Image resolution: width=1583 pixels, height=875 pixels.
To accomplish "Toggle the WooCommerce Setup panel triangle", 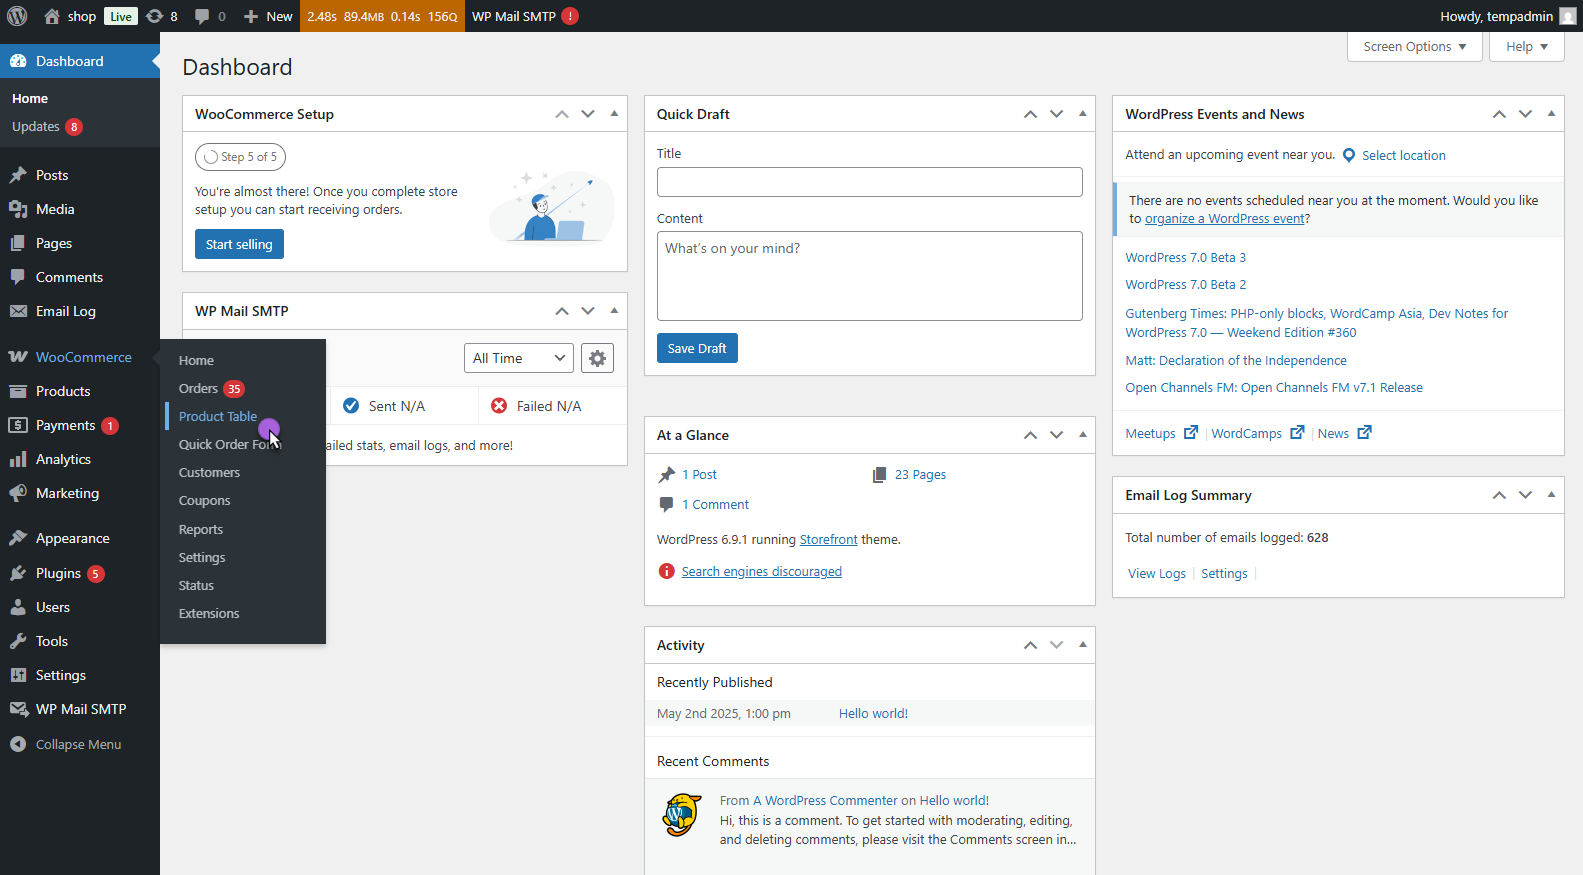I will 614,114.
